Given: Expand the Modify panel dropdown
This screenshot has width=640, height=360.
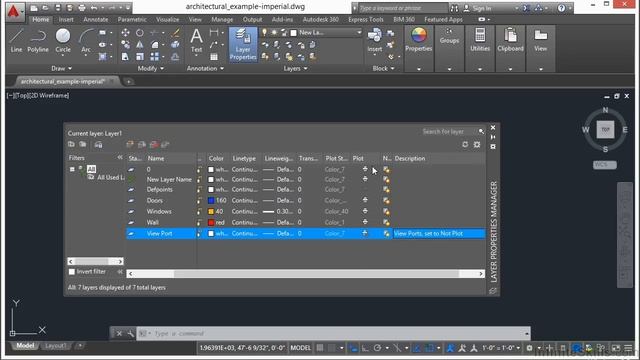Looking at the screenshot, I should tap(151, 68).
